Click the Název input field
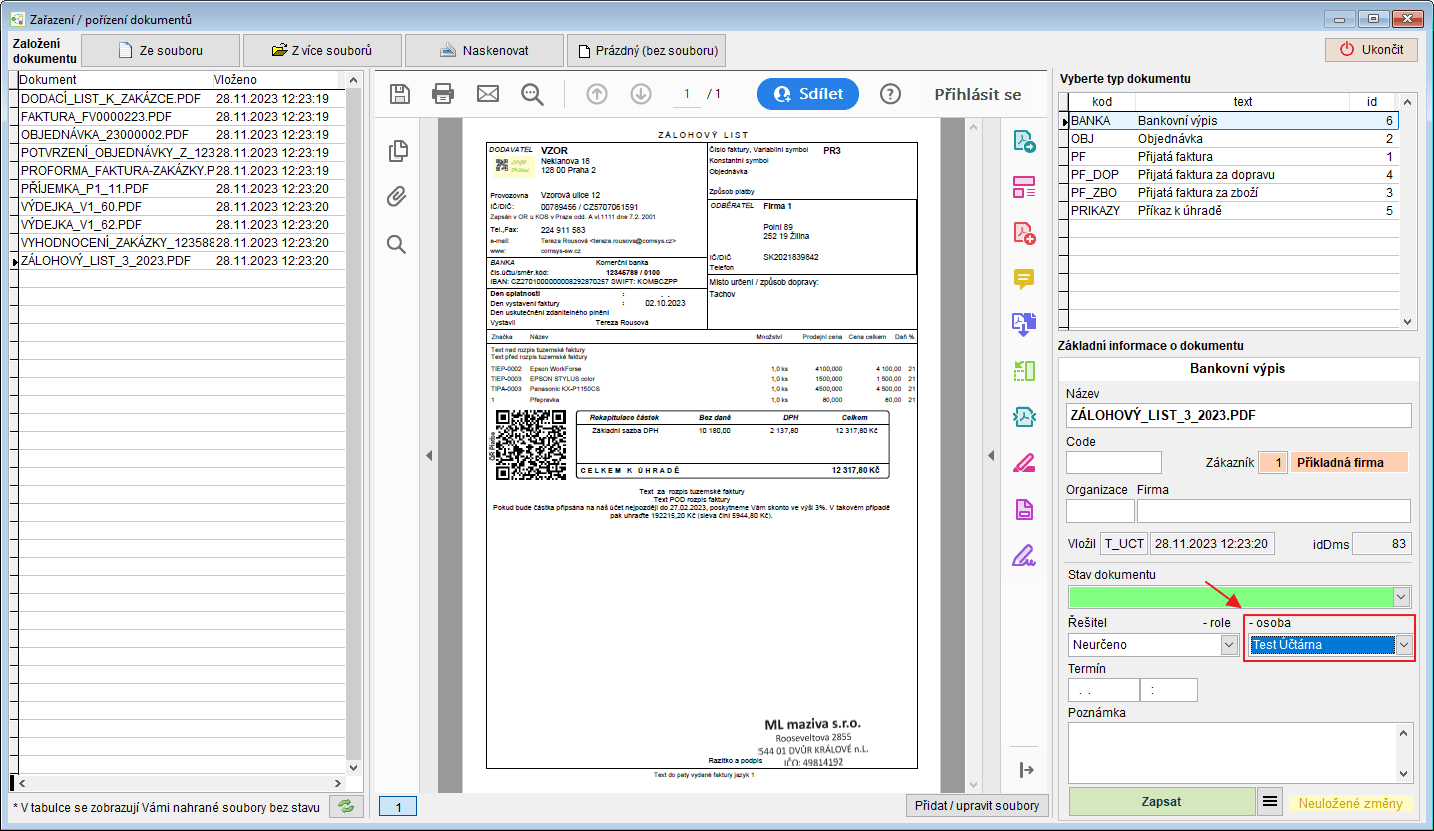This screenshot has width=1434, height=831. 1238,415
